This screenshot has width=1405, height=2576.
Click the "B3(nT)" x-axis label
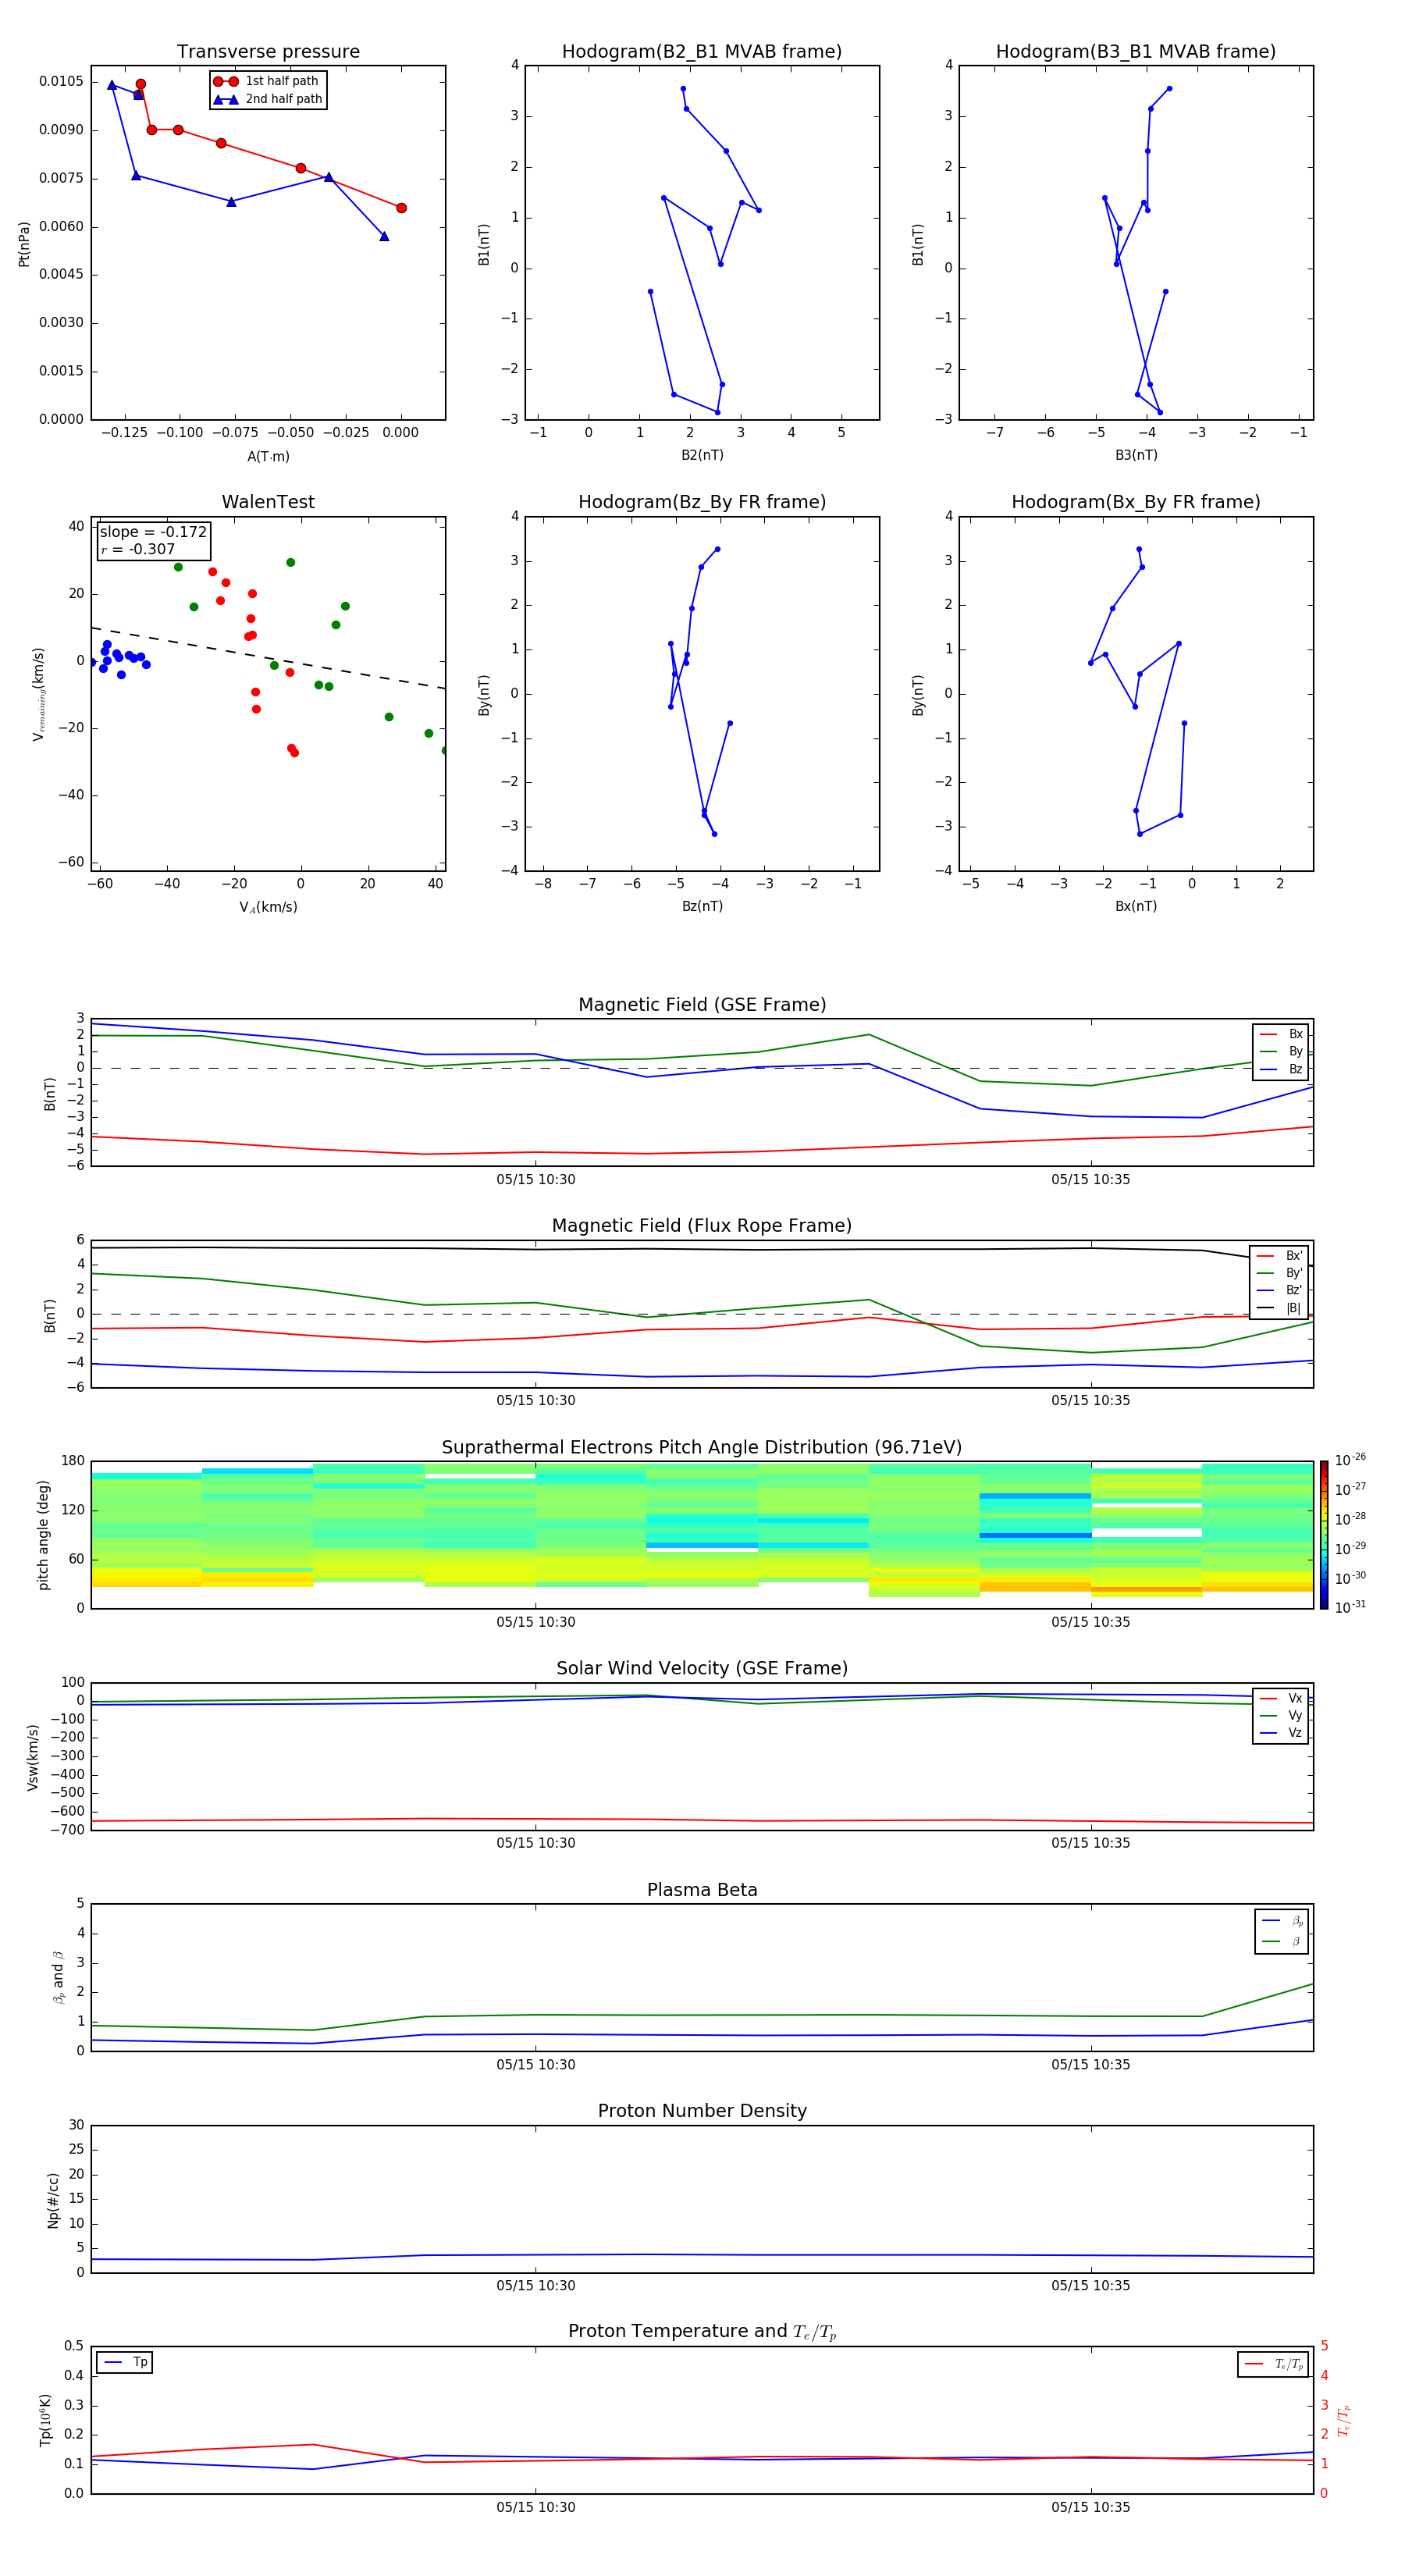[1136, 455]
